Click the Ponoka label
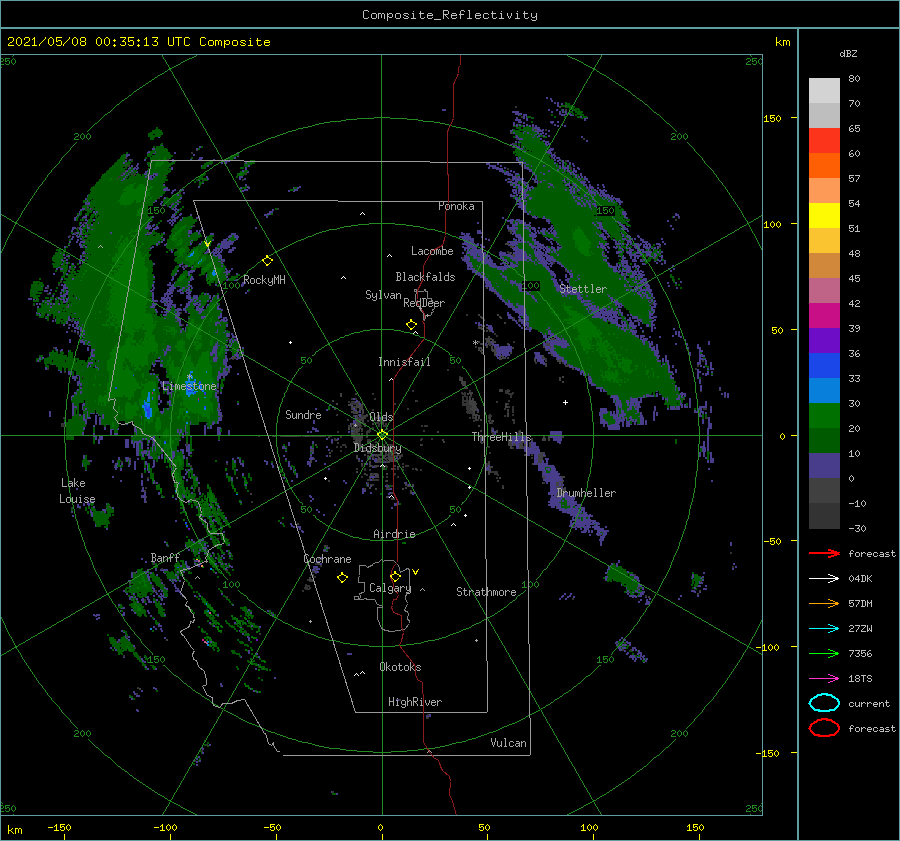 pyautogui.click(x=456, y=206)
